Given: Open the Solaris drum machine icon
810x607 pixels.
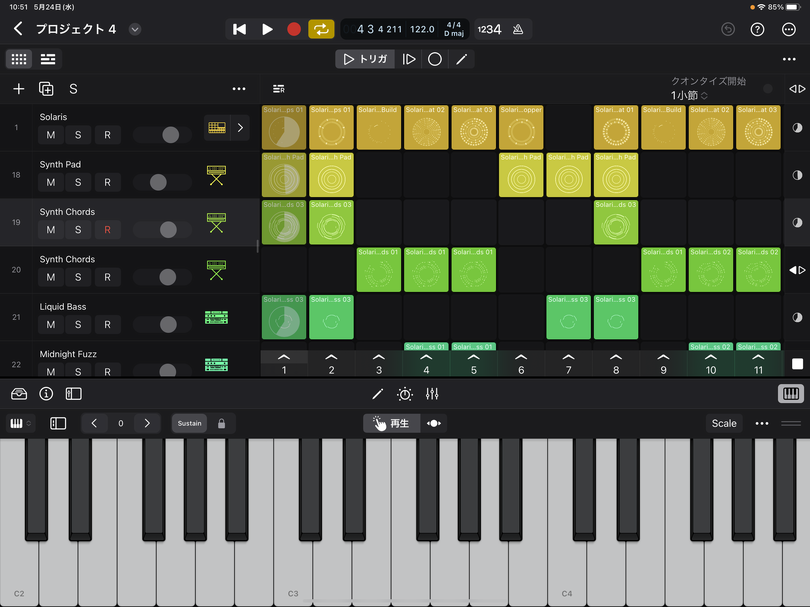Looking at the screenshot, I should click(x=217, y=128).
